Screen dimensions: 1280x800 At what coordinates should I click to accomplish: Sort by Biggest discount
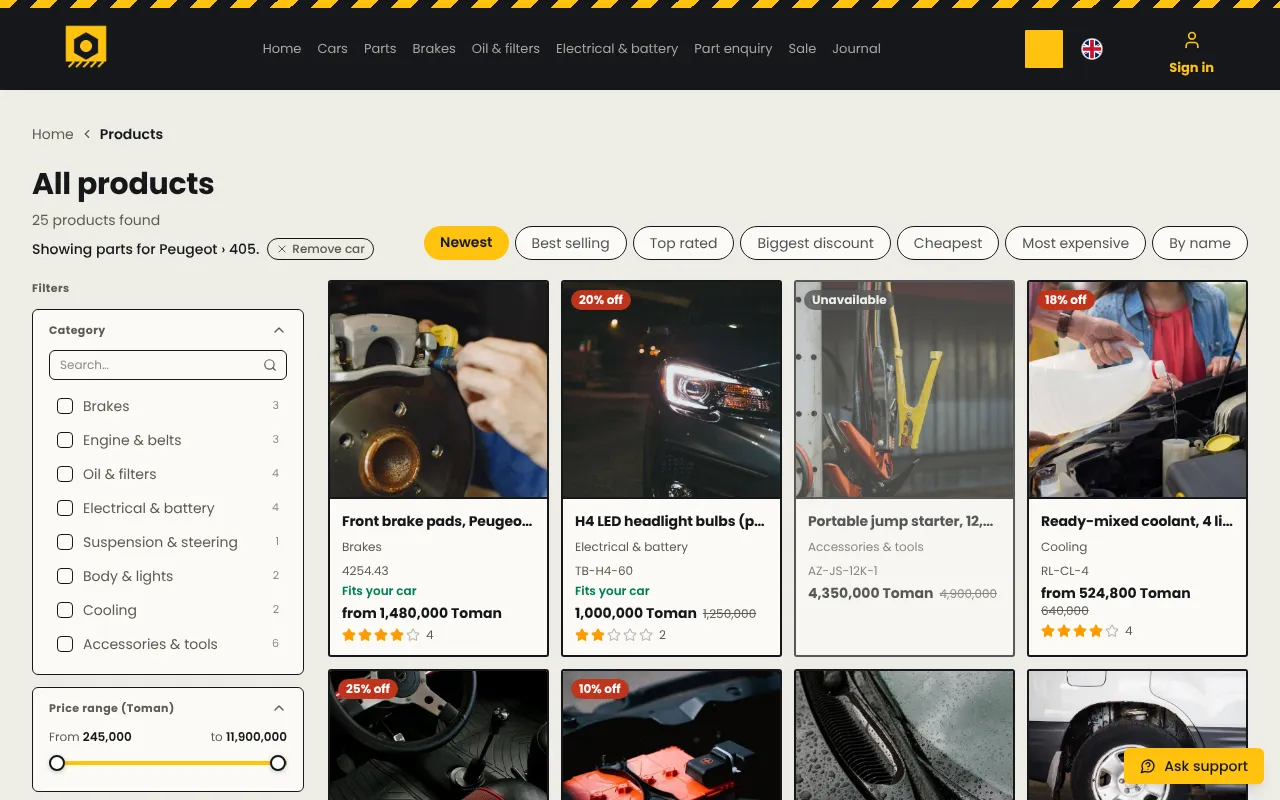(815, 243)
